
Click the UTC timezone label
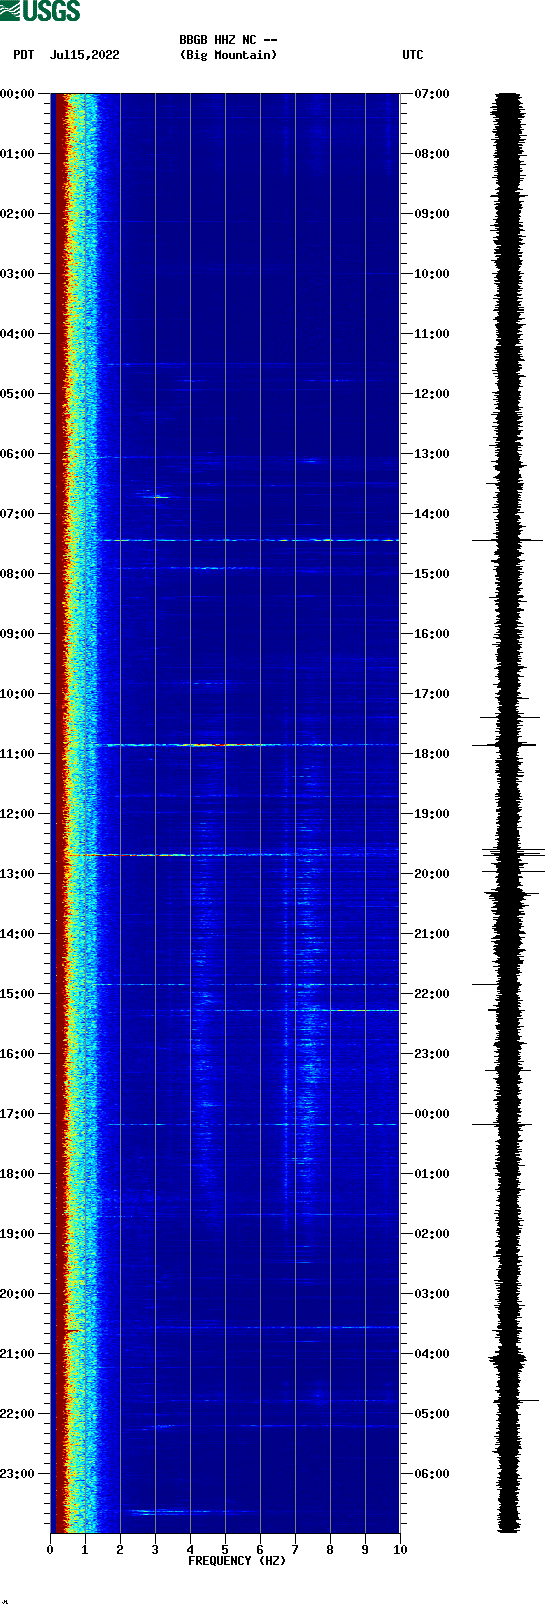[413, 55]
